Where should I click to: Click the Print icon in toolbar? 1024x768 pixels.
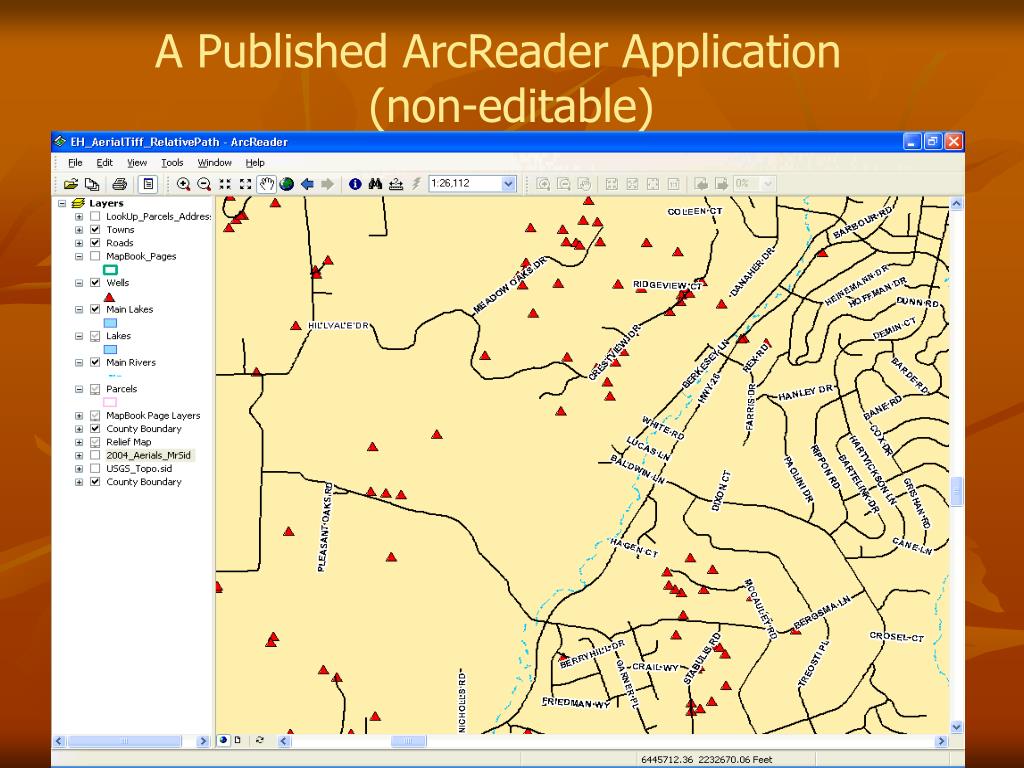pyautogui.click(x=119, y=184)
